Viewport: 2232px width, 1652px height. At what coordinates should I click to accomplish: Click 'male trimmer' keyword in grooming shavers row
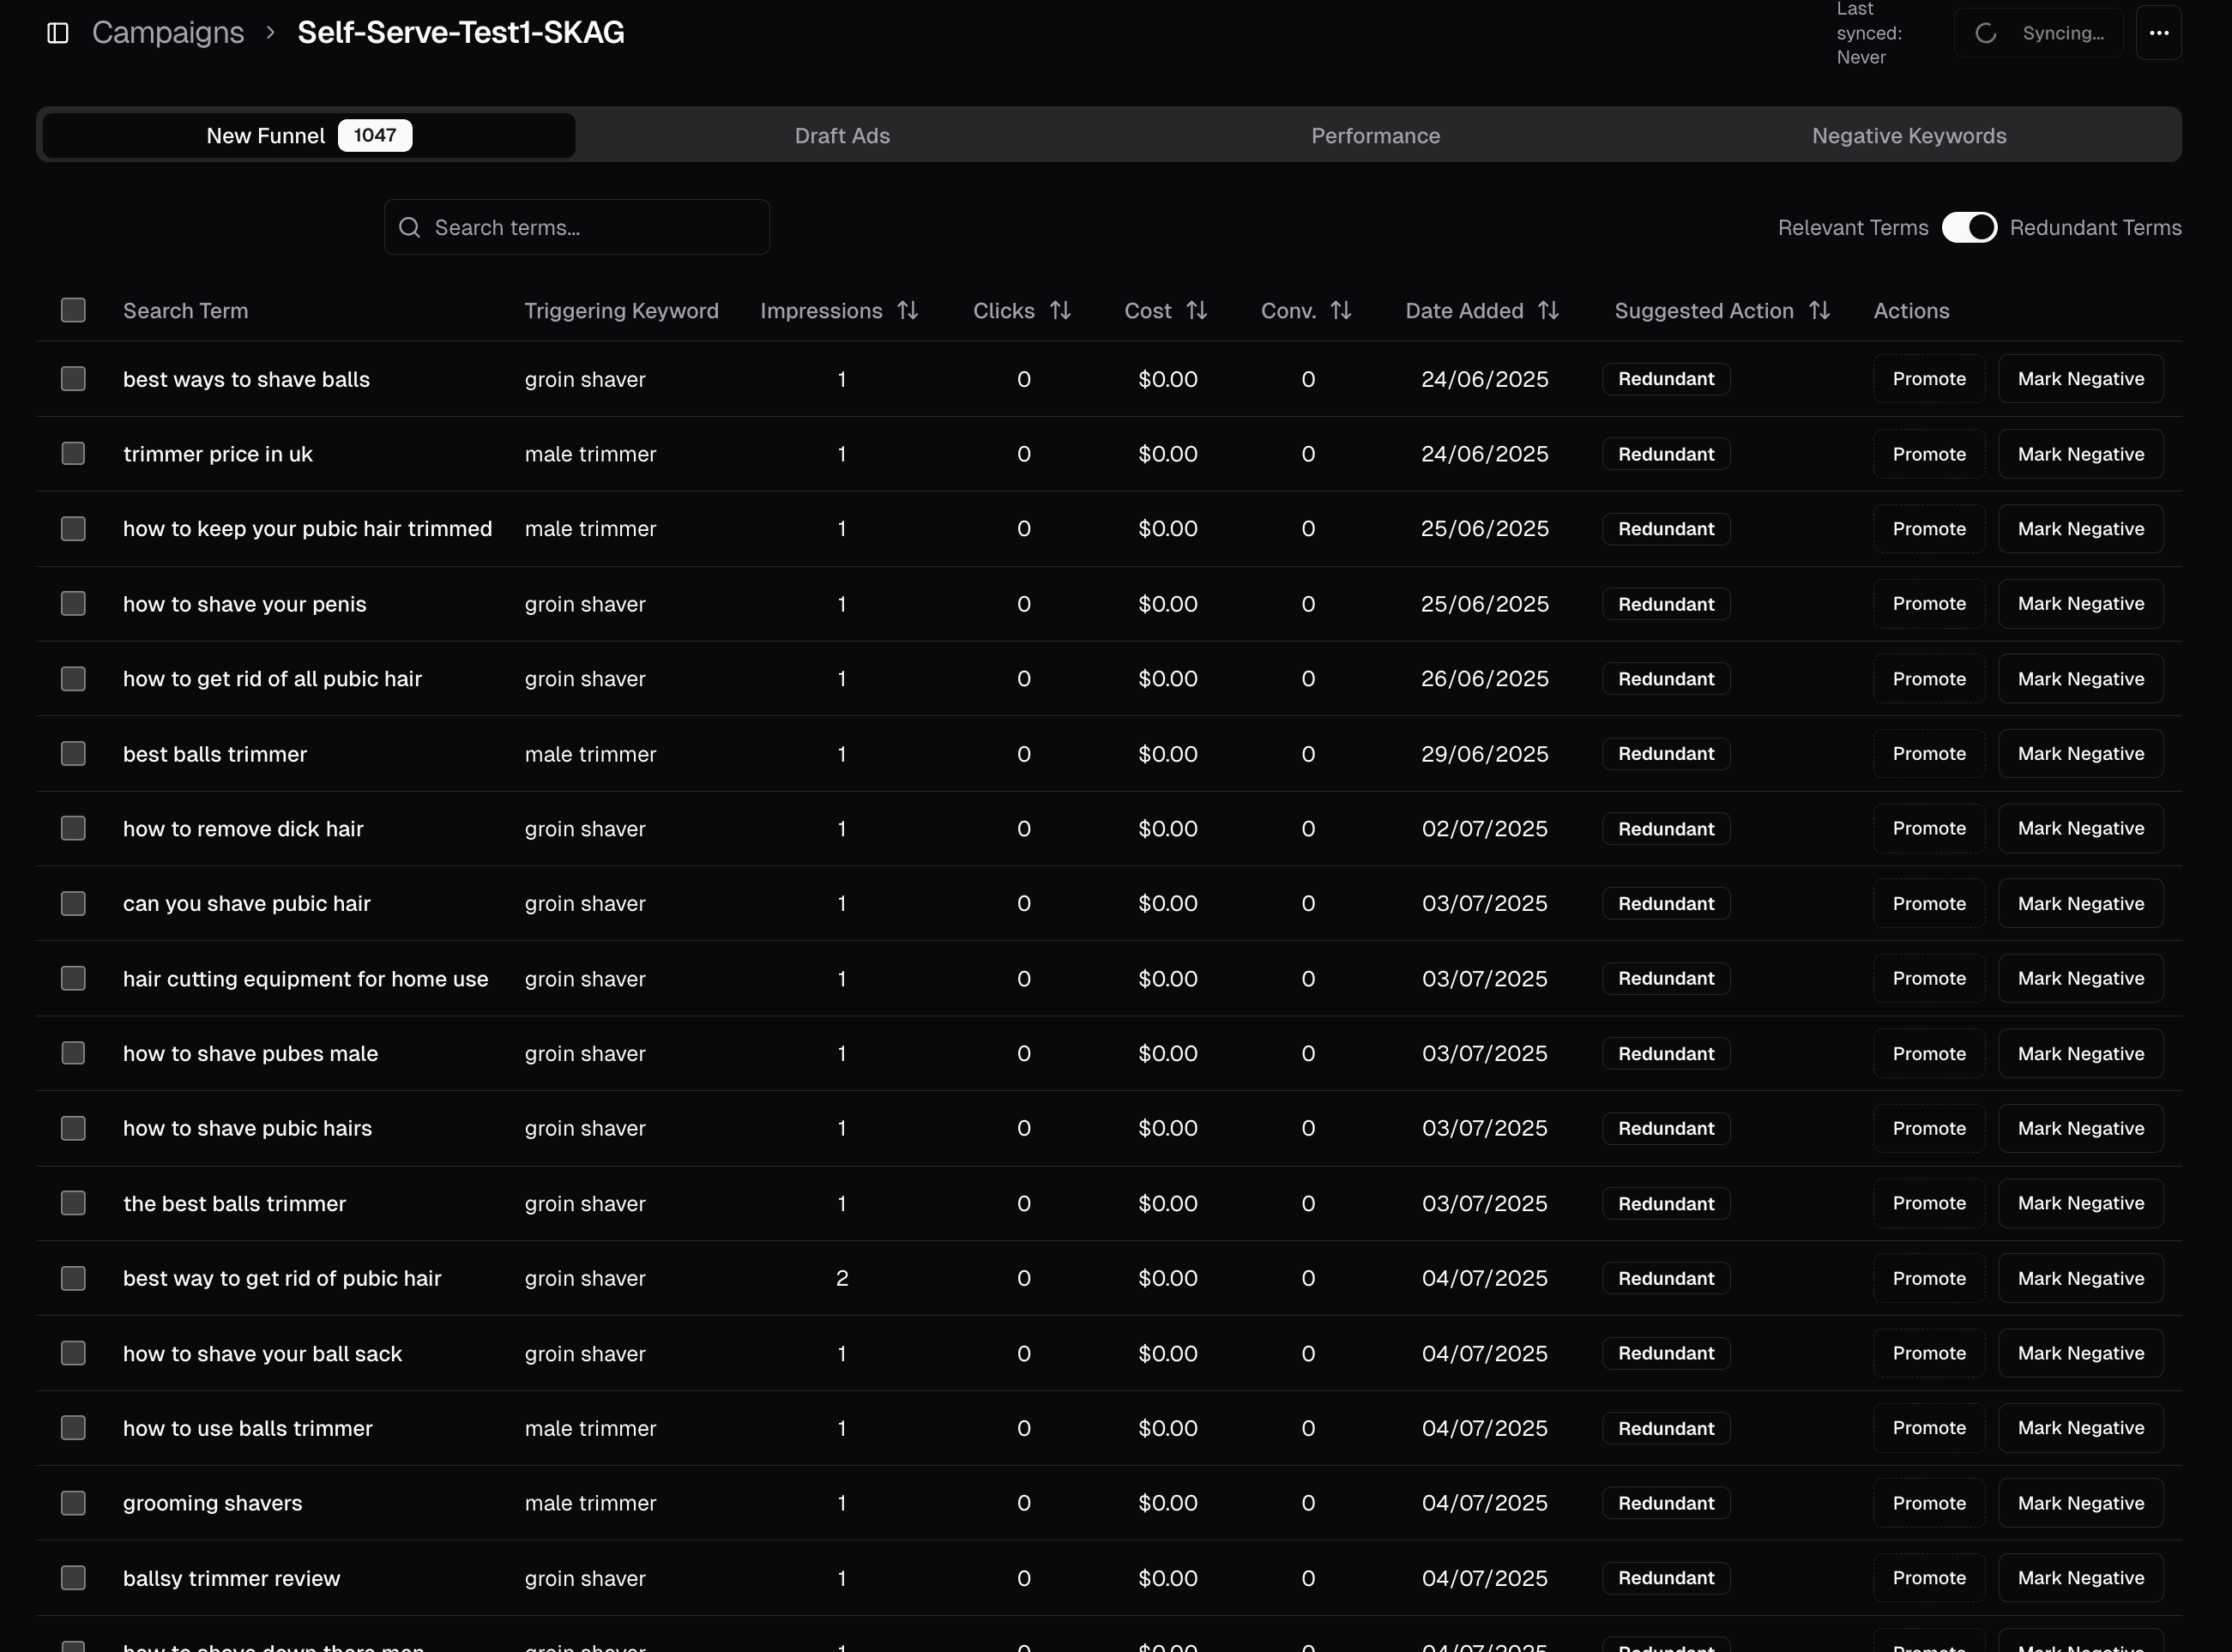tap(590, 1503)
